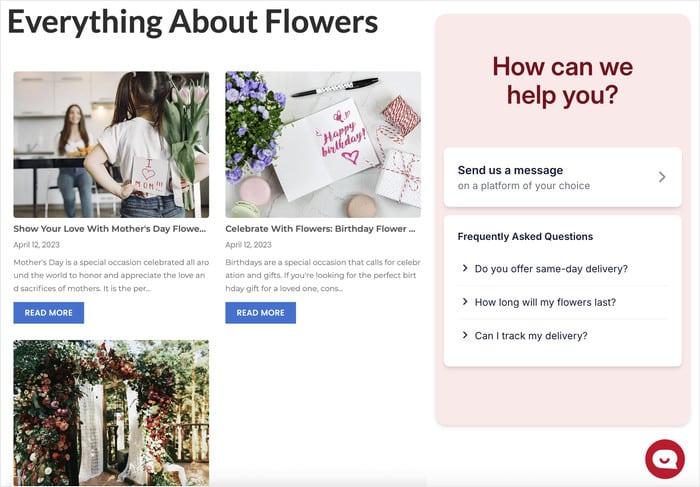
Task: Expand the track my delivery chevron
Action: point(465,335)
